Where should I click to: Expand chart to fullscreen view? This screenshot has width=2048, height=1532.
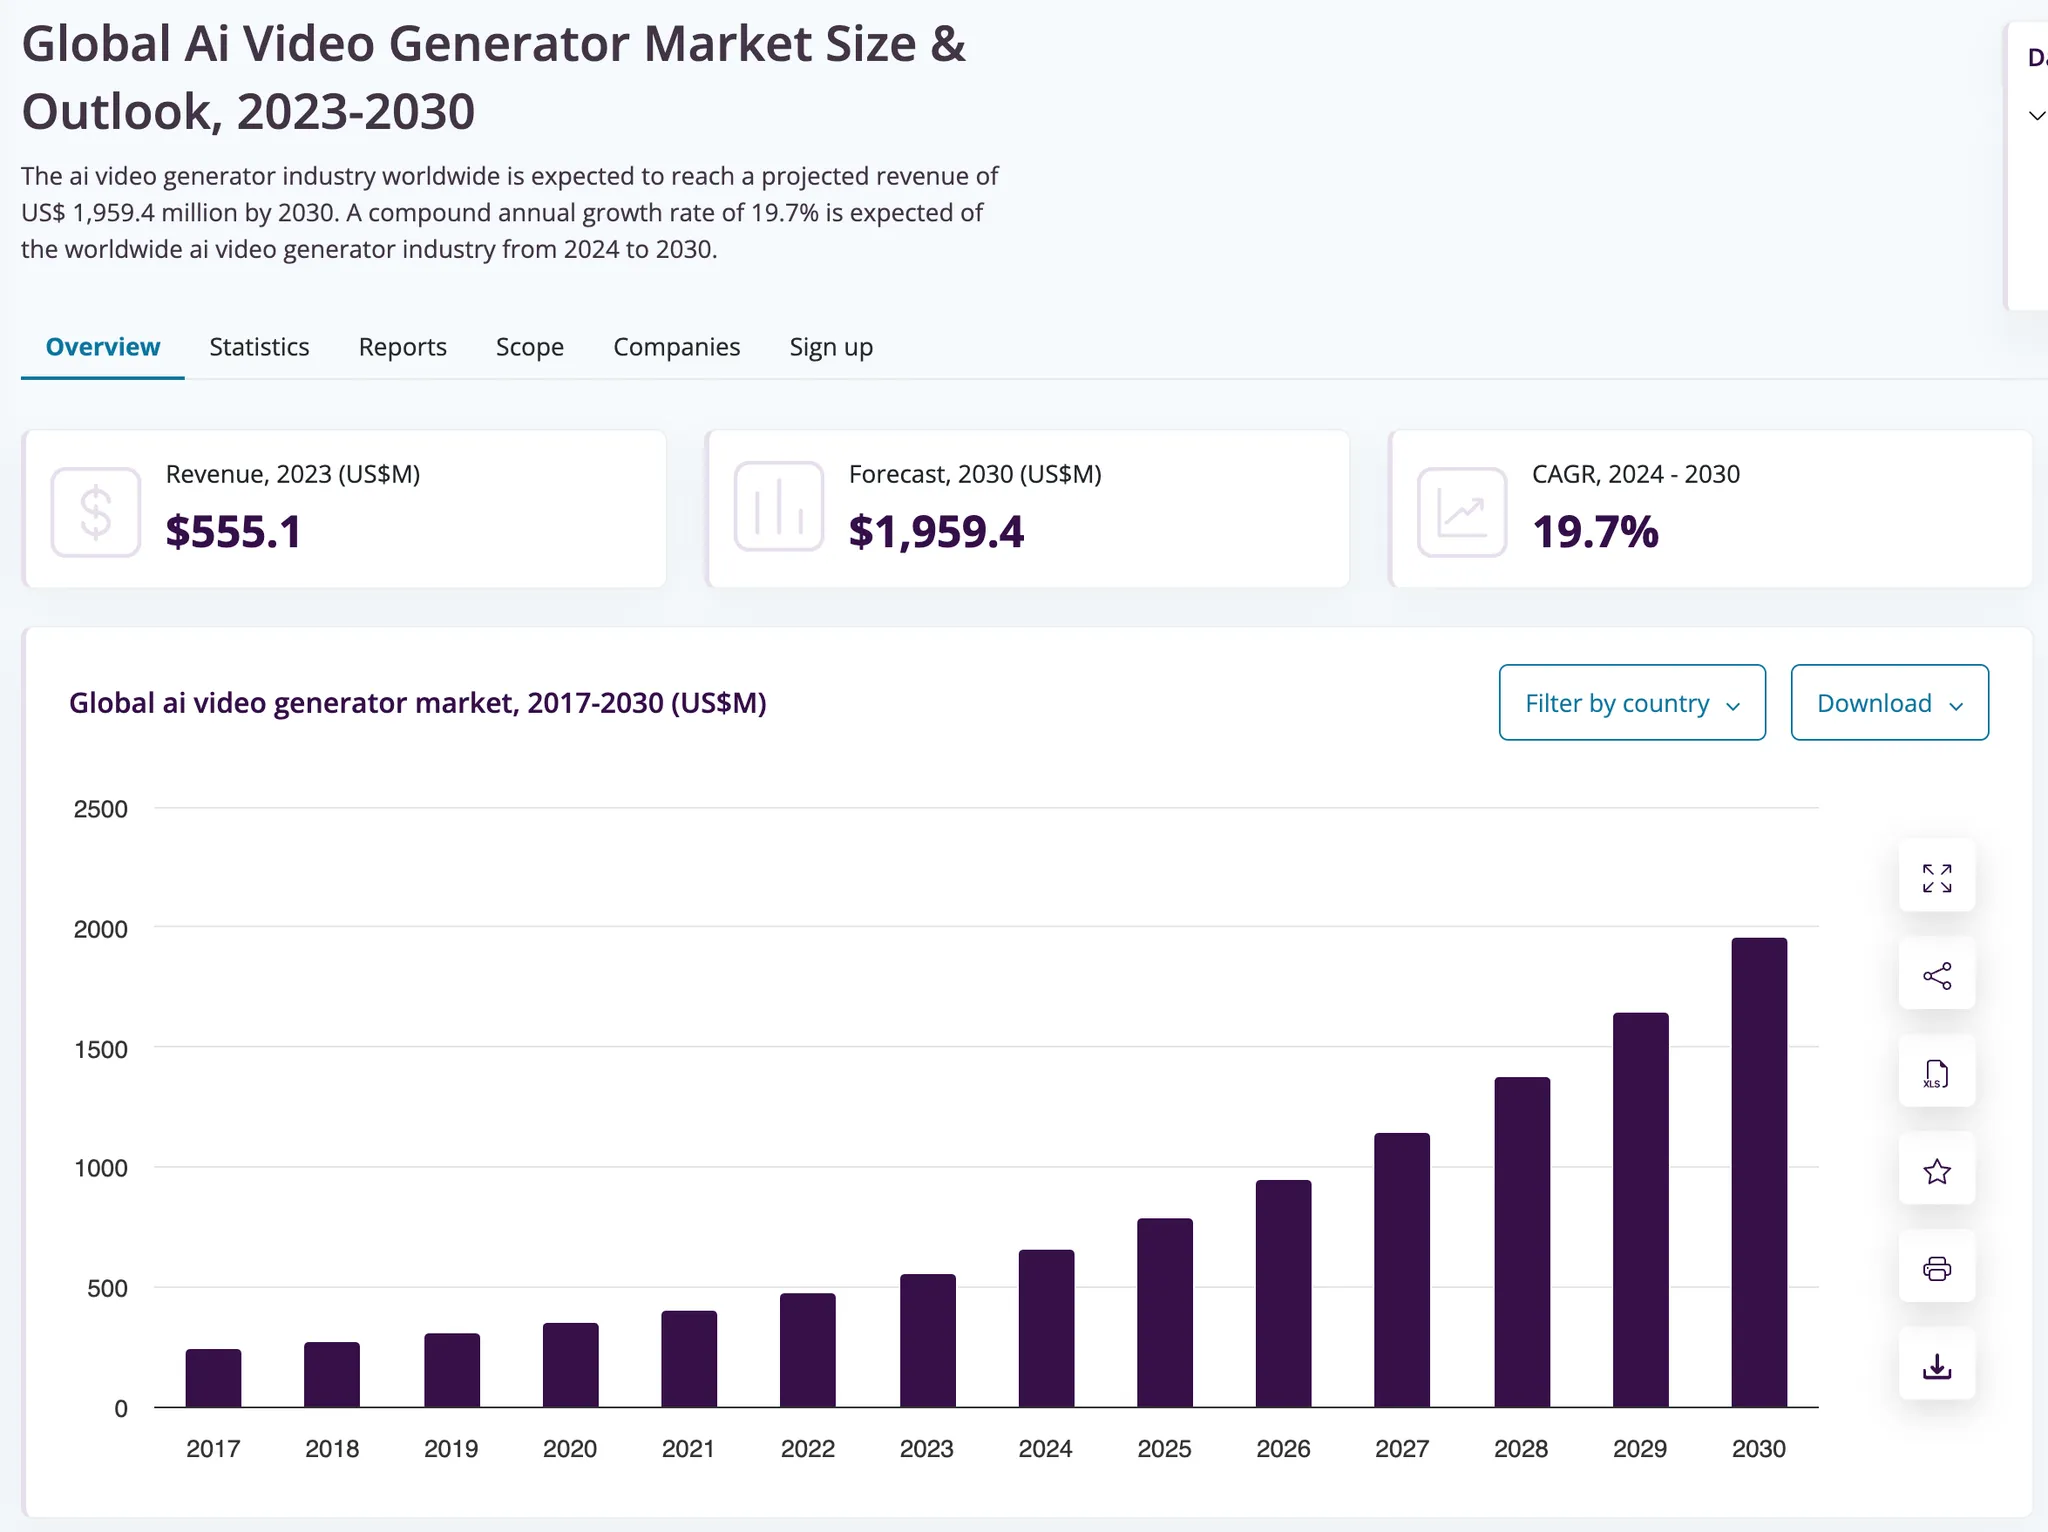coord(1936,878)
